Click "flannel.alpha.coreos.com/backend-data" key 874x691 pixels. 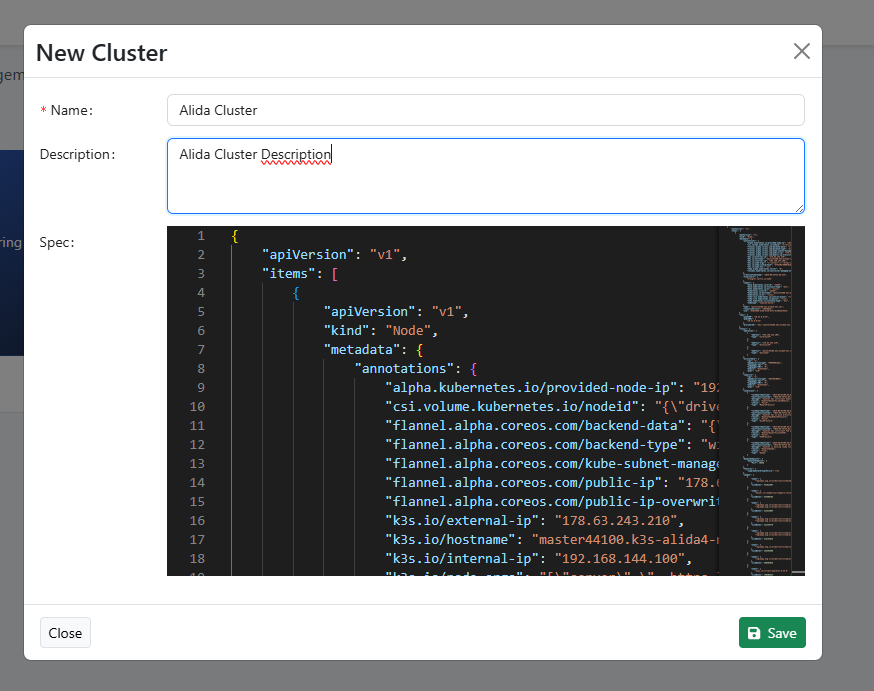point(535,425)
